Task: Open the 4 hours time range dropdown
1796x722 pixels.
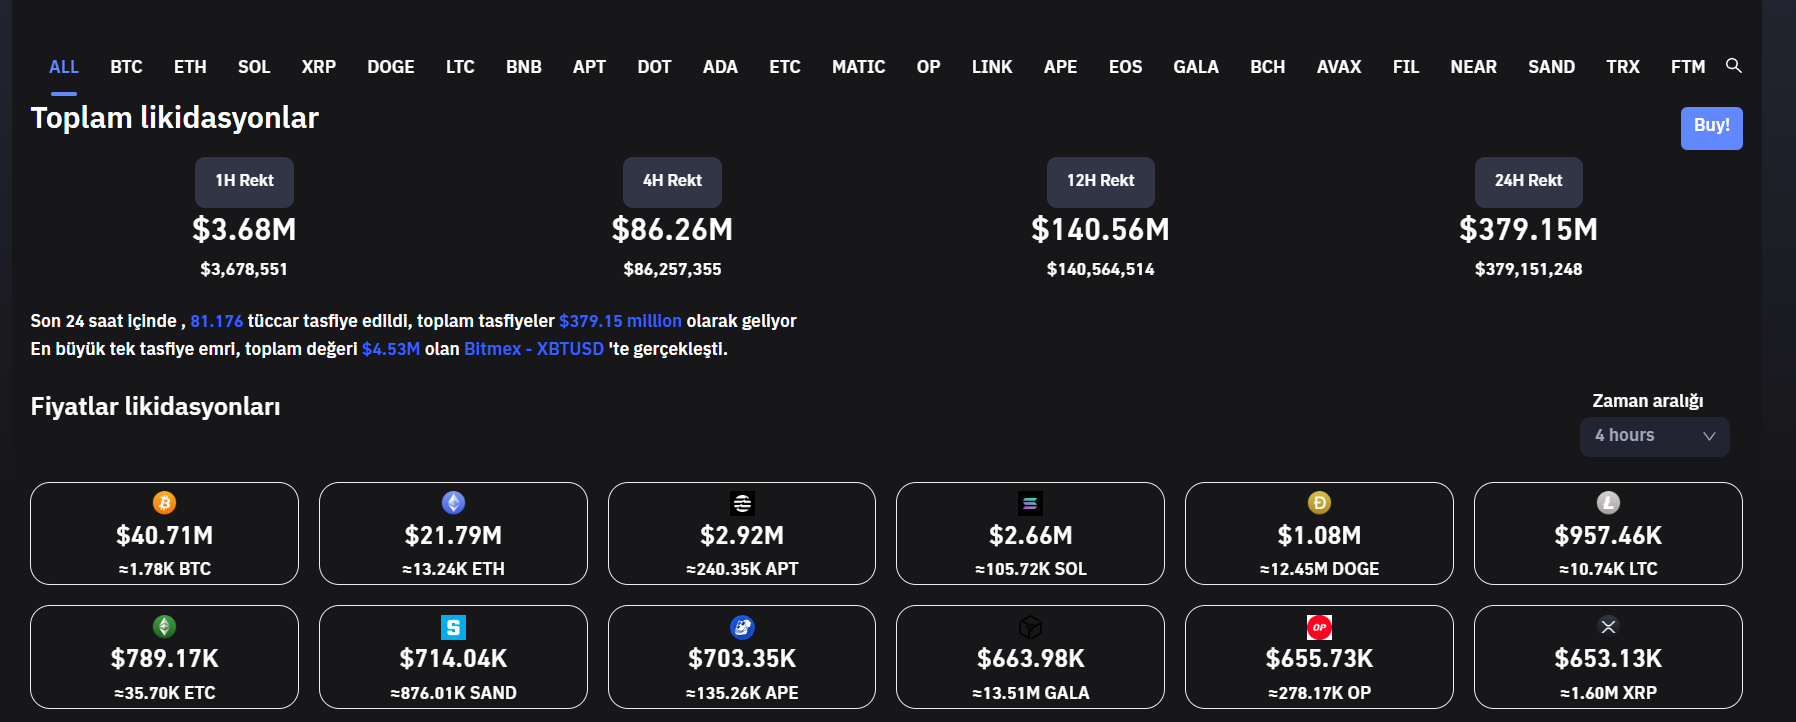Action: point(1654,436)
